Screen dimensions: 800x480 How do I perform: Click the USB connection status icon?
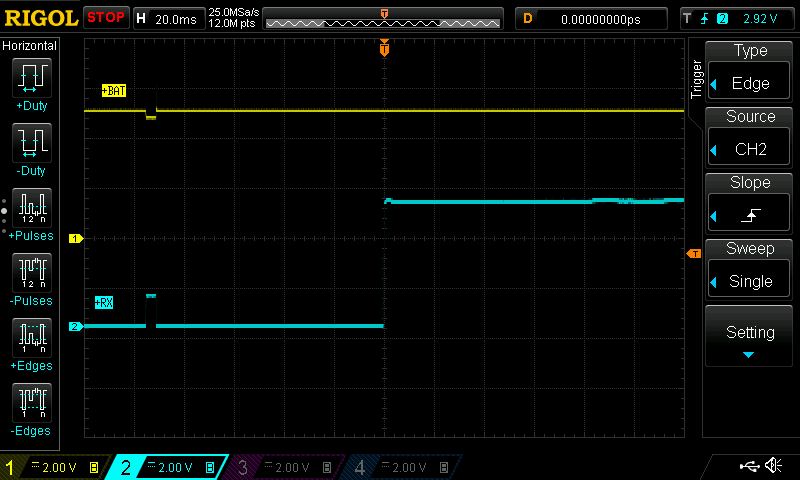[x=748, y=466]
